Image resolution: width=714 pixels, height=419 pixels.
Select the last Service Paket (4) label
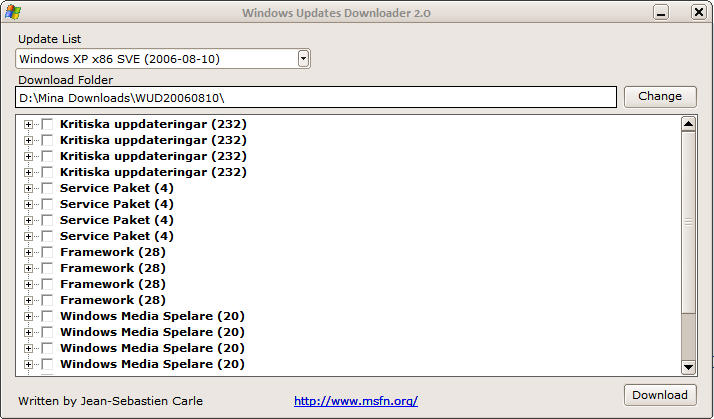(117, 236)
